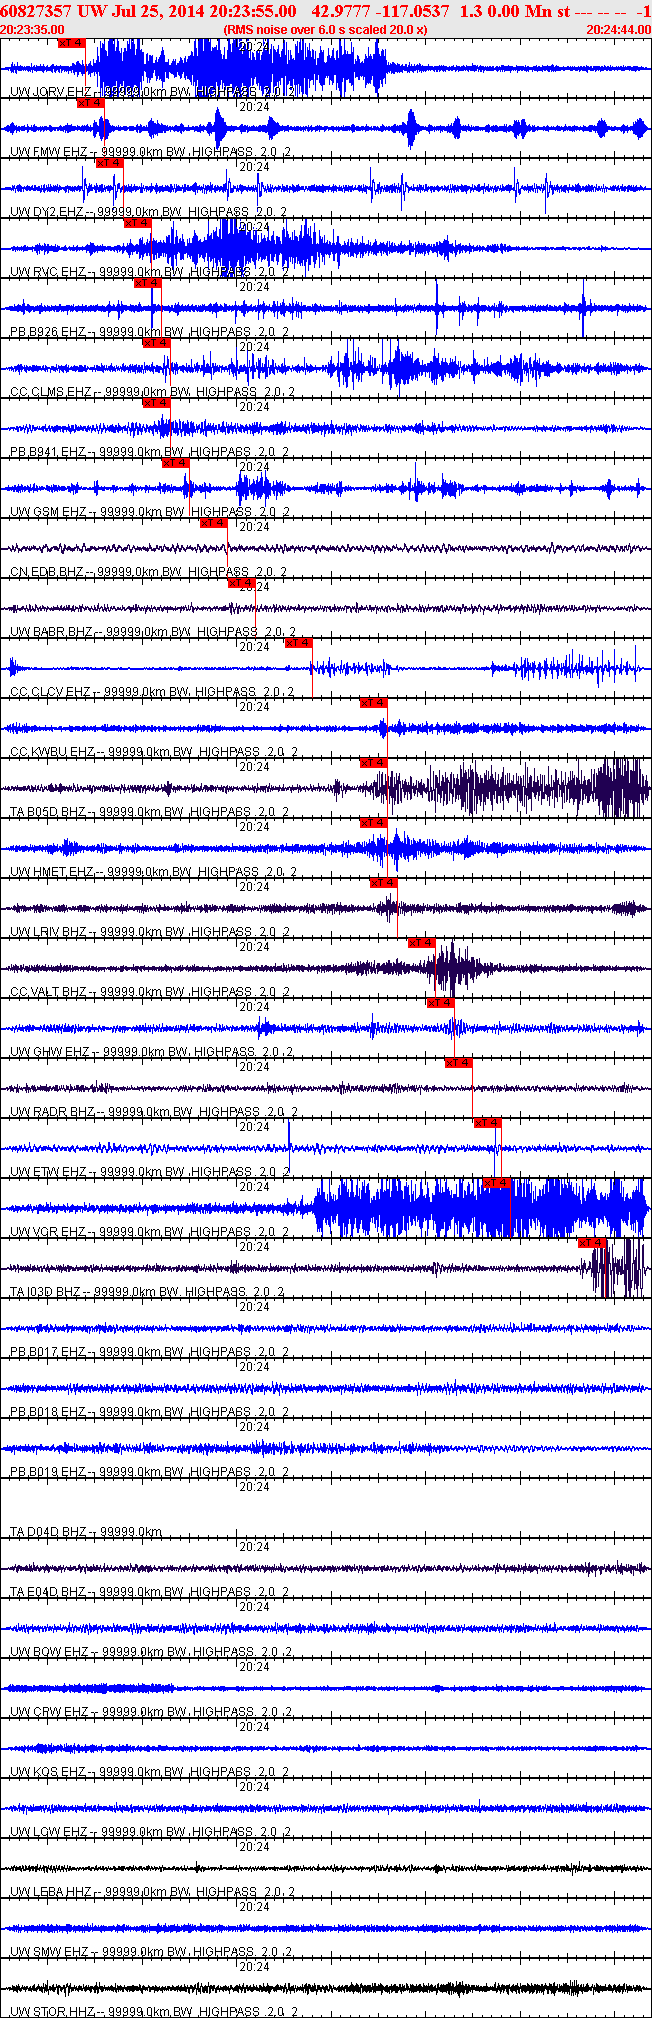652x2018 pixels.
Task: Select the red pick marker on the CC CLCV trace
Action: click(299, 643)
